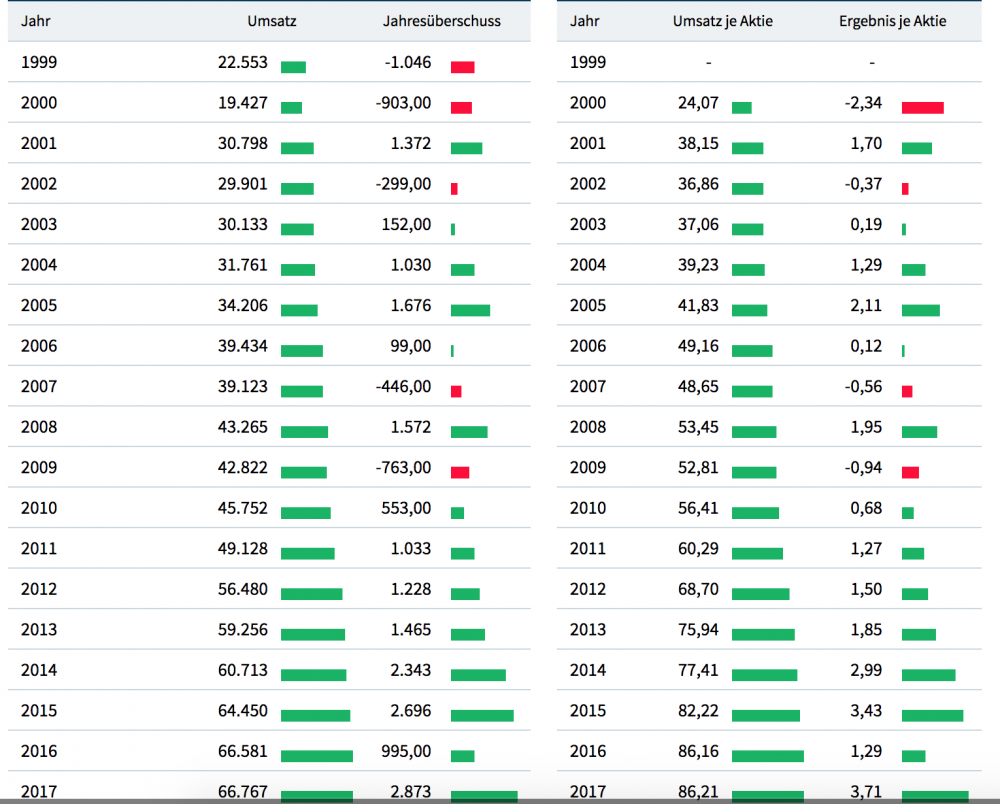Click the small red bar beside -299,00

454,189
